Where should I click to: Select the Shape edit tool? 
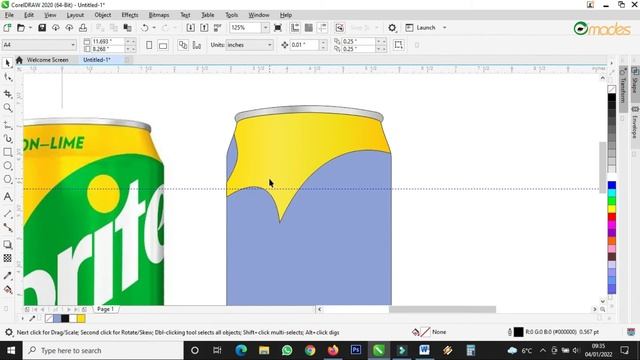(x=7, y=77)
